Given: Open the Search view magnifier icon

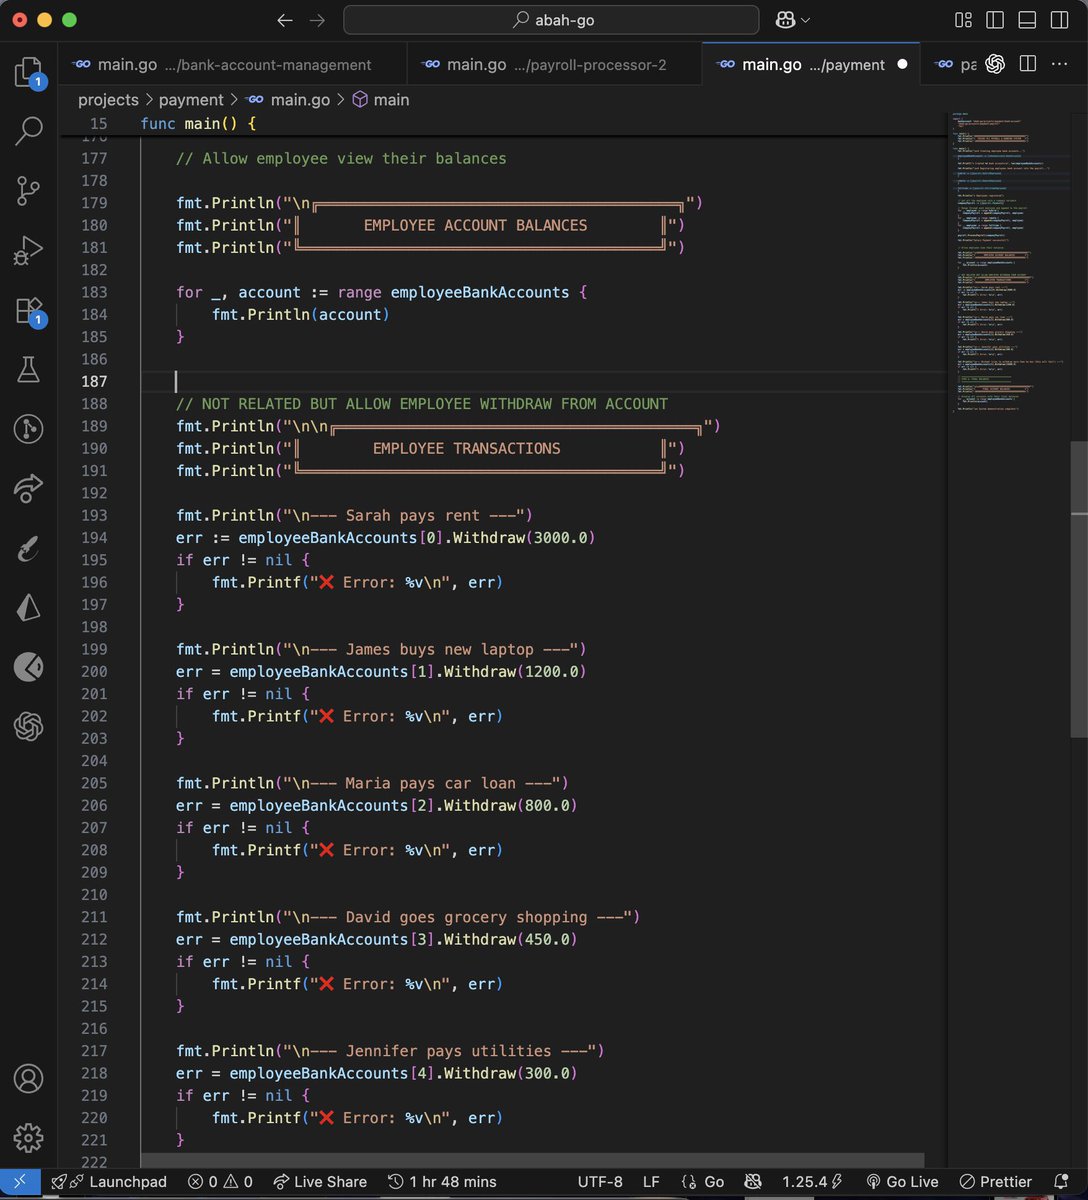Looking at the screenshot, I should pyautogui.click(x=28, y=130).
